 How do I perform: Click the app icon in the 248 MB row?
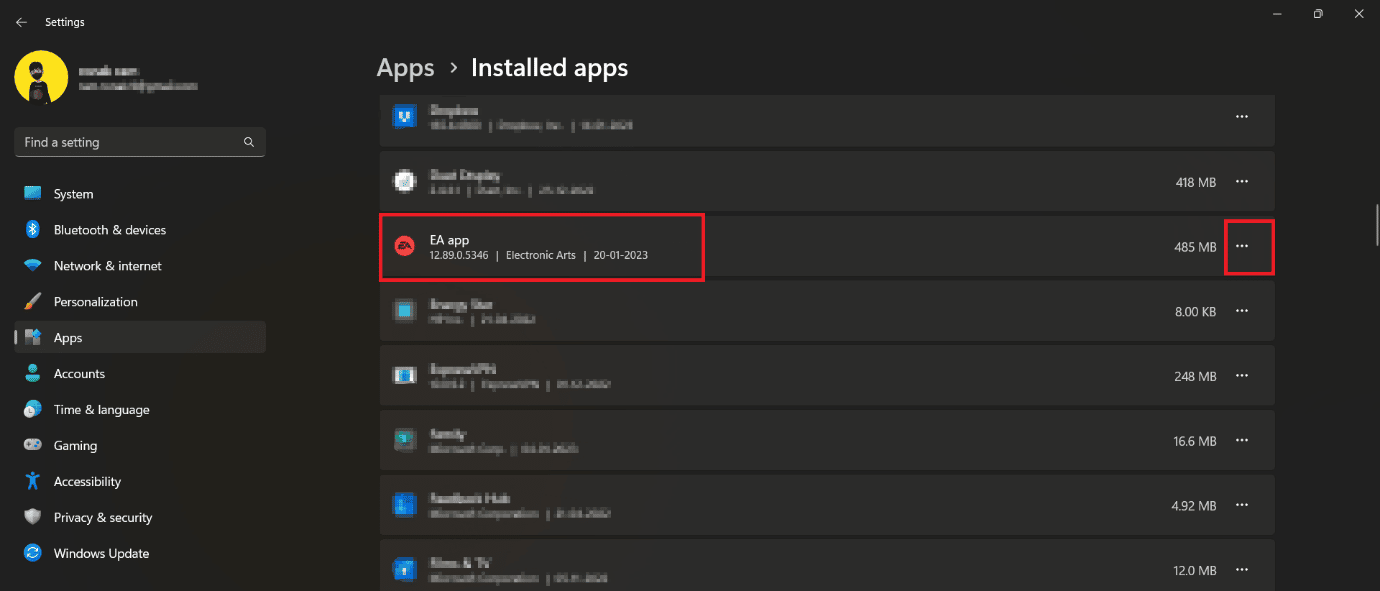[404, 376]
